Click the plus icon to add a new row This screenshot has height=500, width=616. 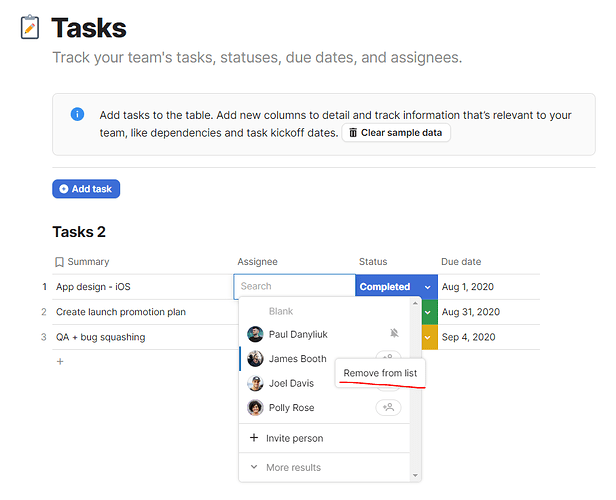[x=60, y=361]
